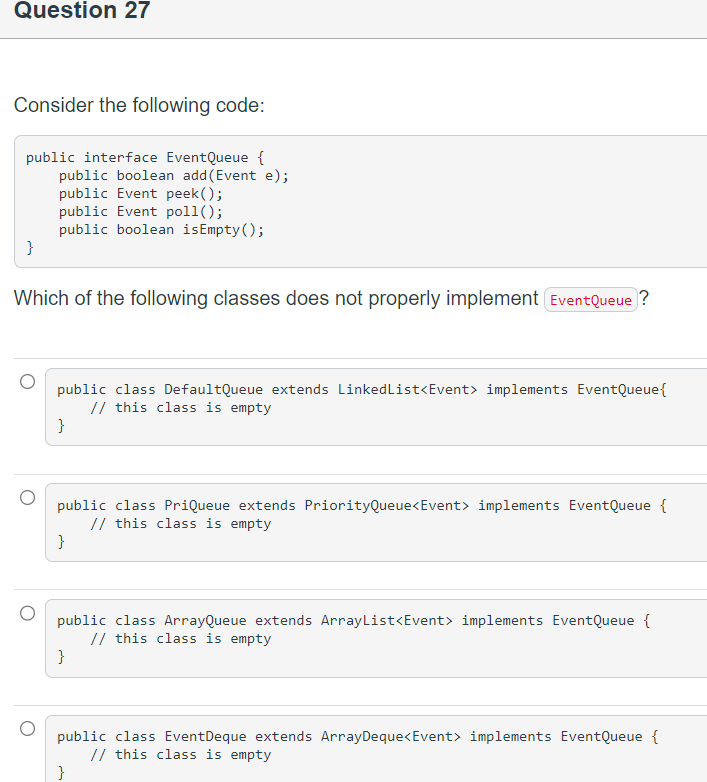Select the EventDeque answer radio button

pos(27,729)
